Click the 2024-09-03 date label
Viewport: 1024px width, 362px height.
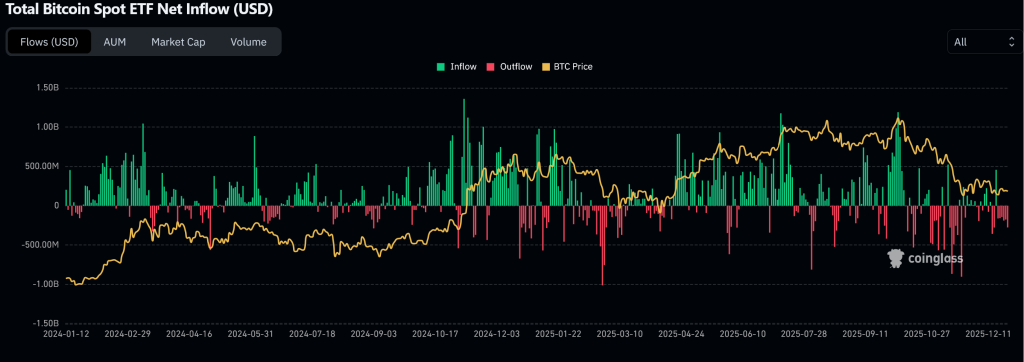tap(373, 333)
